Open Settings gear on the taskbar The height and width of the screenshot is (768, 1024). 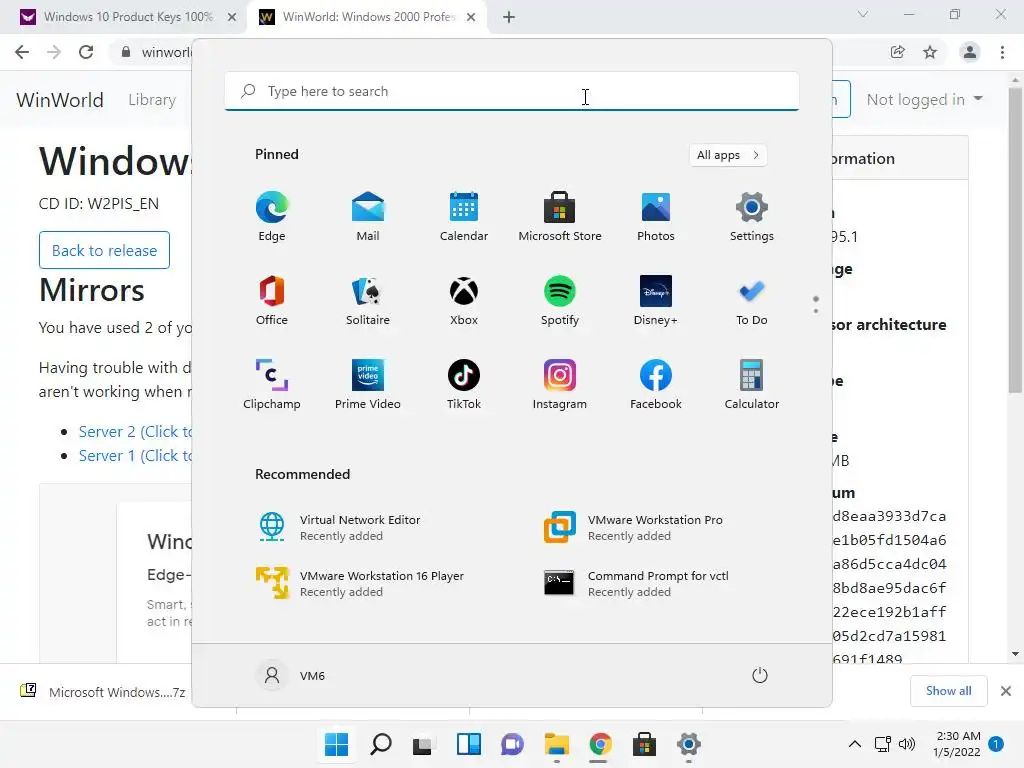688,744
